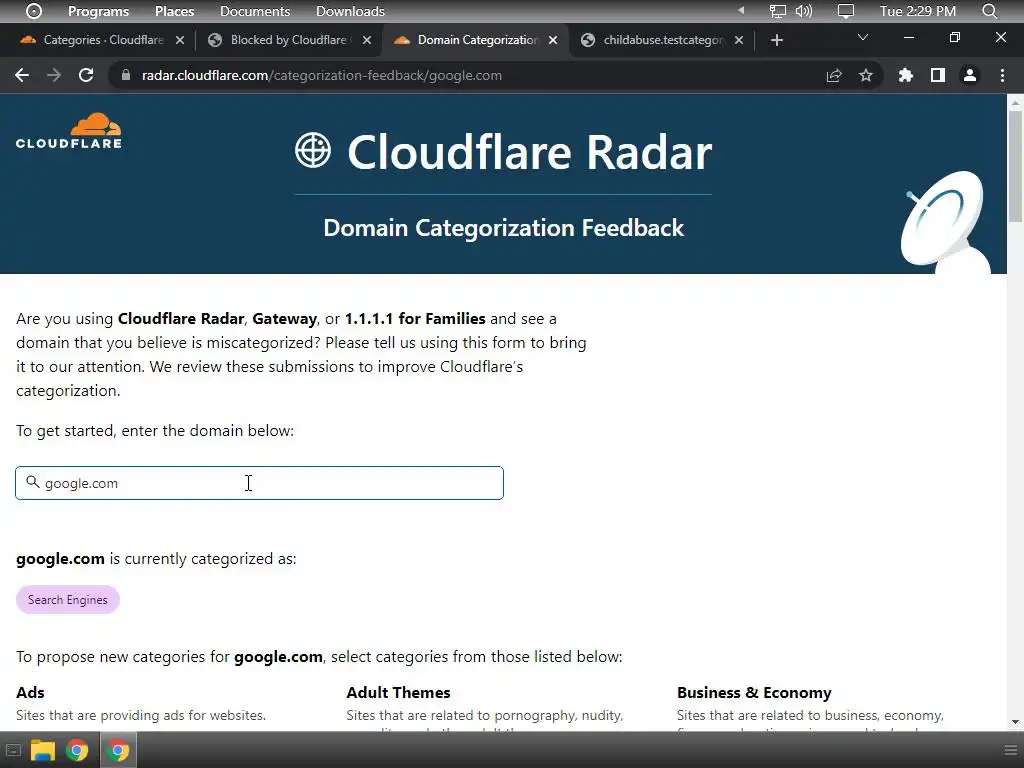Click the address bar URL
The image size is (1024, 768).
pyautogui.click(x=322, y=75)
